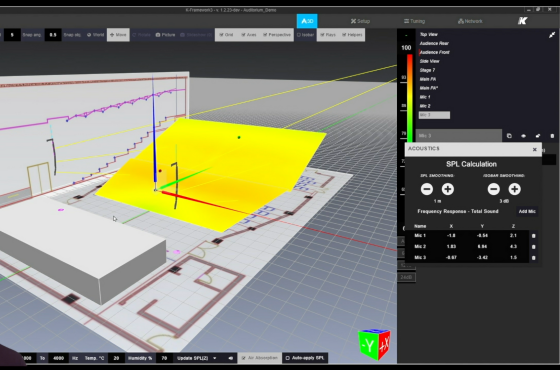560x370 pixels.
Task: Click the K logo icon
Action: tap(522, 21)
